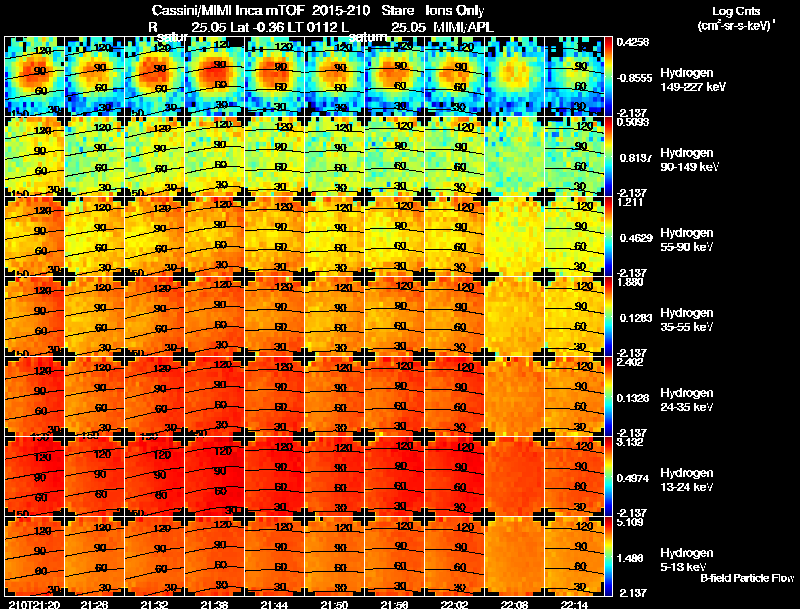
Task: Click the color bar beside Hydrogen 5-13 keV
Action: [x=608, y=556]
